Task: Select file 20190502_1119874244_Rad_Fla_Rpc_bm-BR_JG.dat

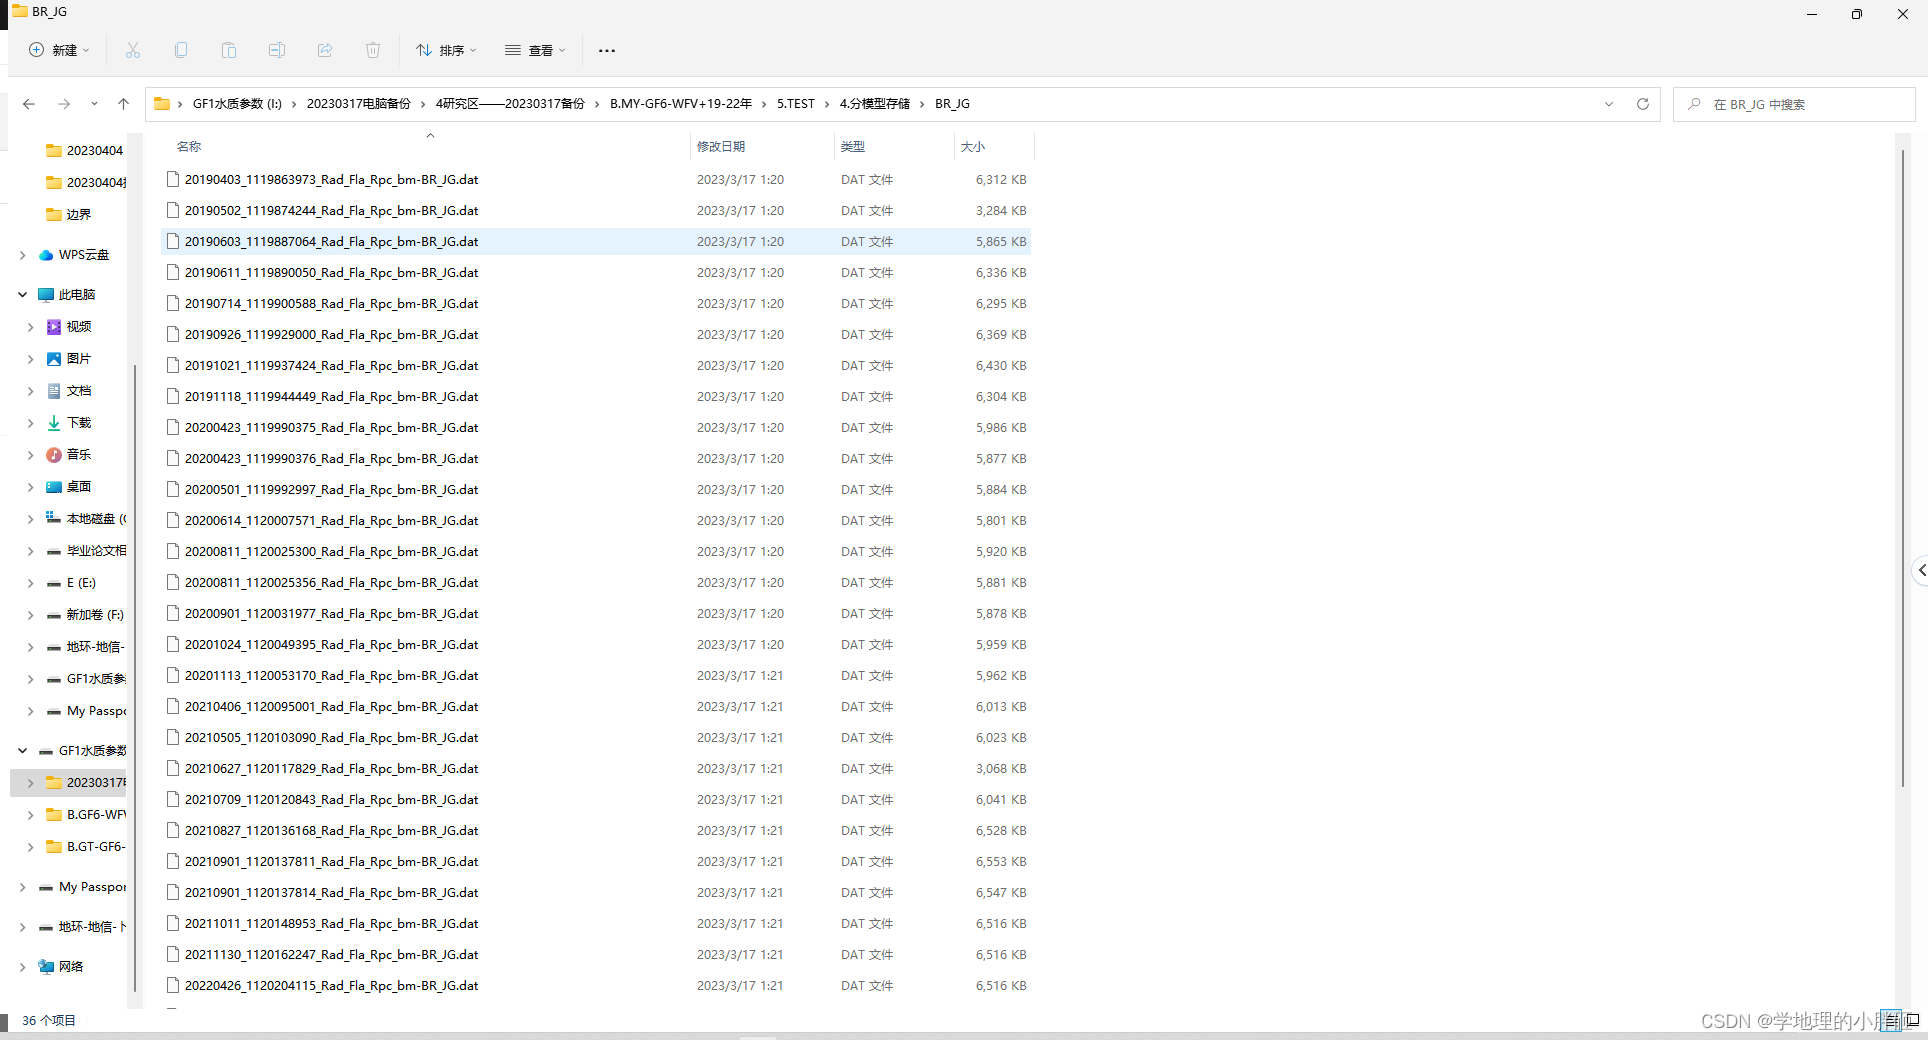Action: coord(596,211)
